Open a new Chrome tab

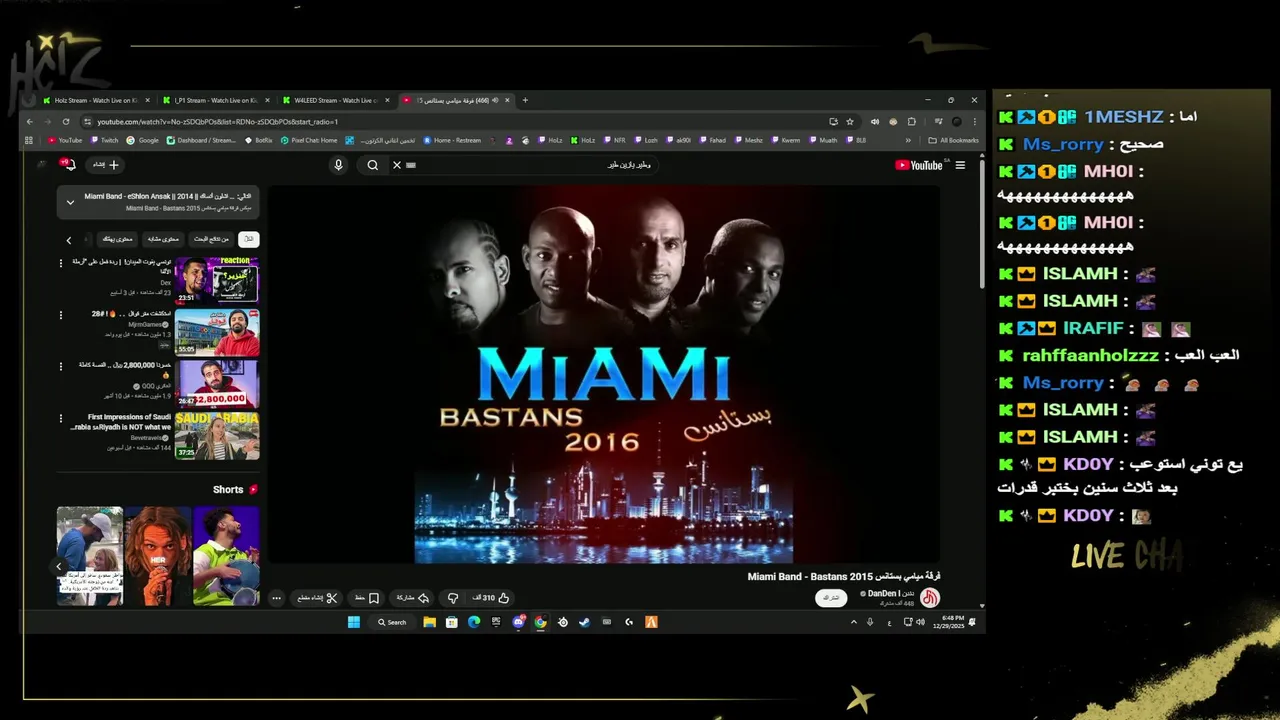coord(525,100)
